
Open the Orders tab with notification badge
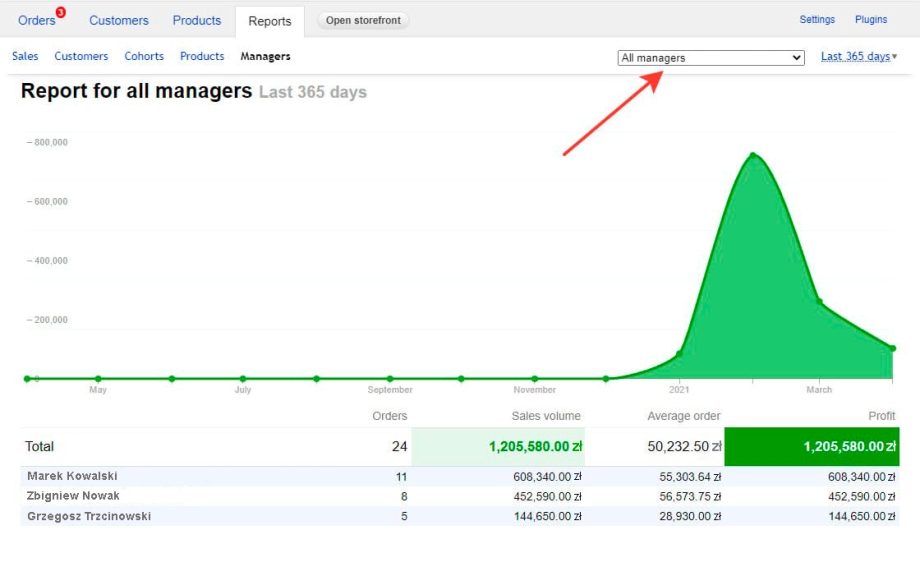pos(36,20)
